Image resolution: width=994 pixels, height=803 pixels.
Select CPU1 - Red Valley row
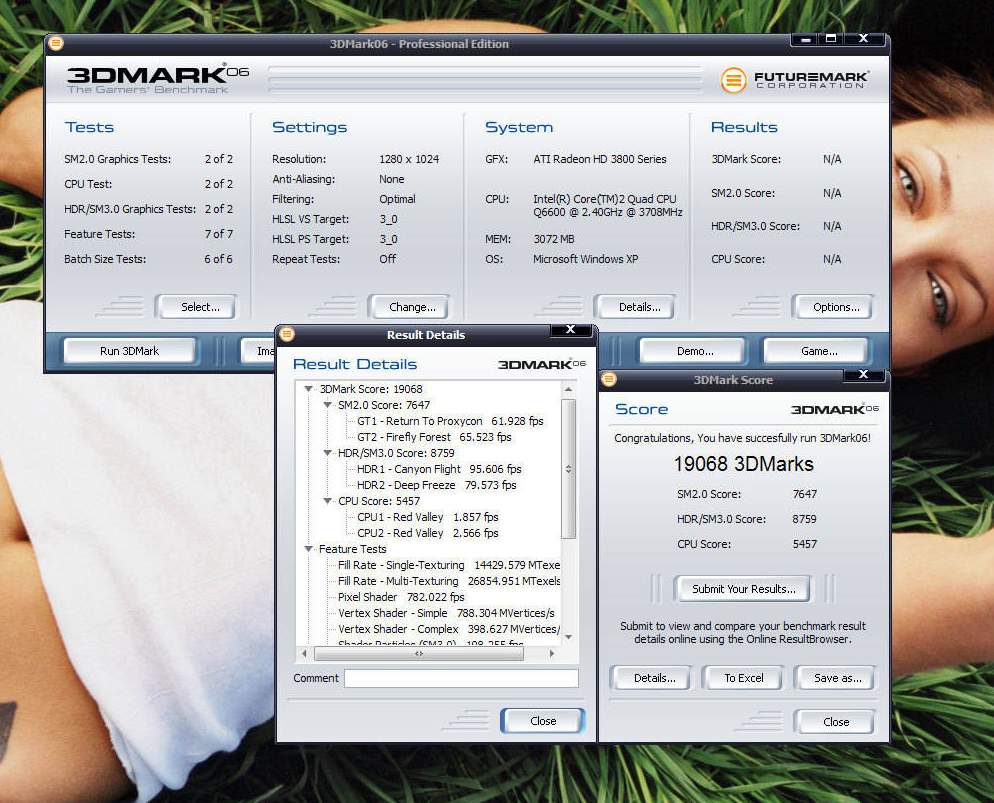pos(428,517)
